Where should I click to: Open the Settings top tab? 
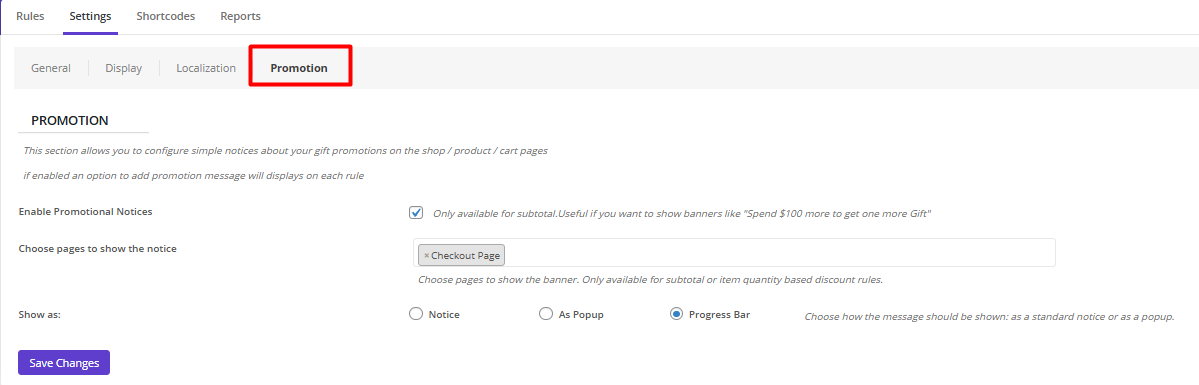pos(90,16)
